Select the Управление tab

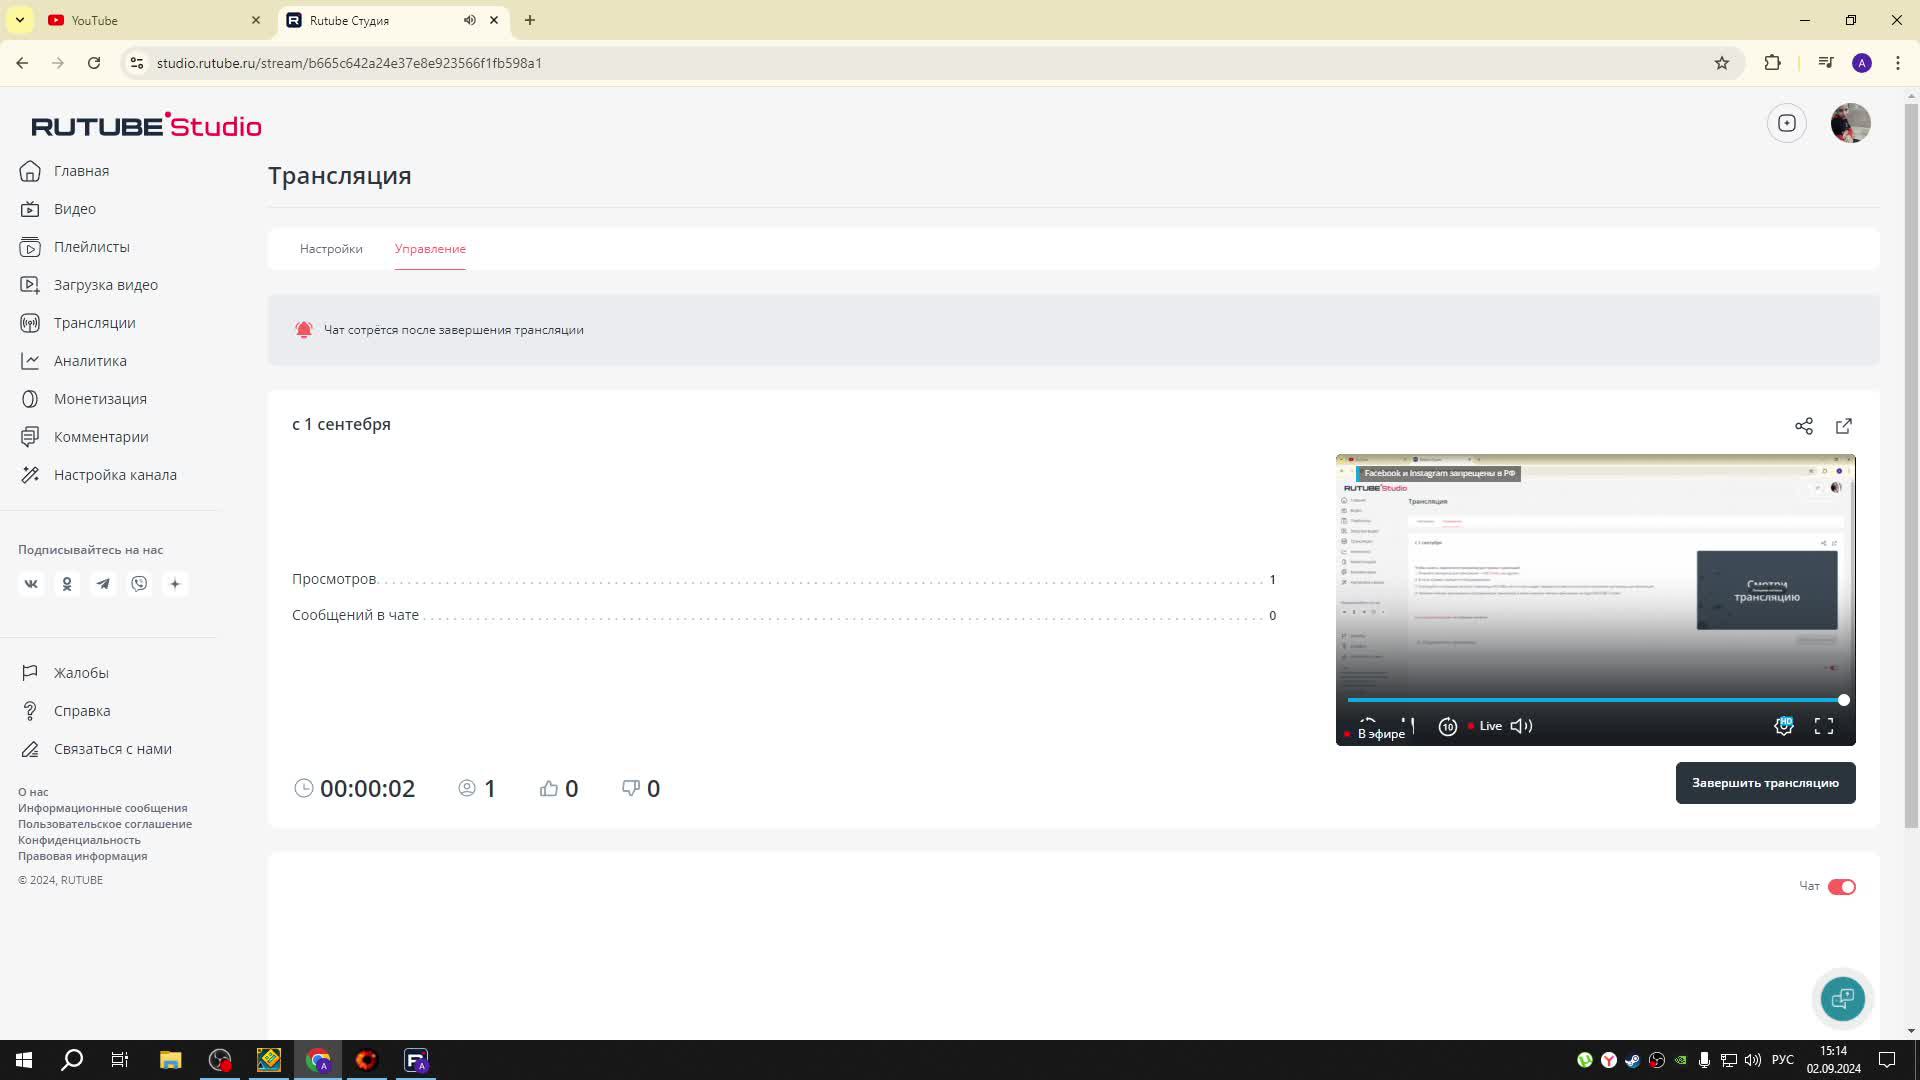pos(430,249)
